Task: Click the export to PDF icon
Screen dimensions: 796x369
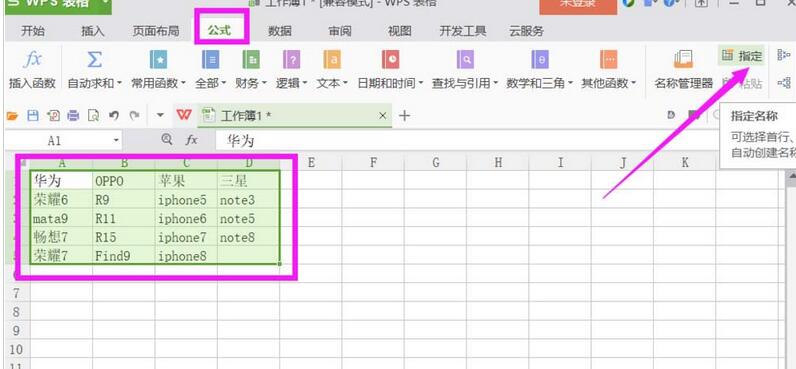Action: [53, 116]
